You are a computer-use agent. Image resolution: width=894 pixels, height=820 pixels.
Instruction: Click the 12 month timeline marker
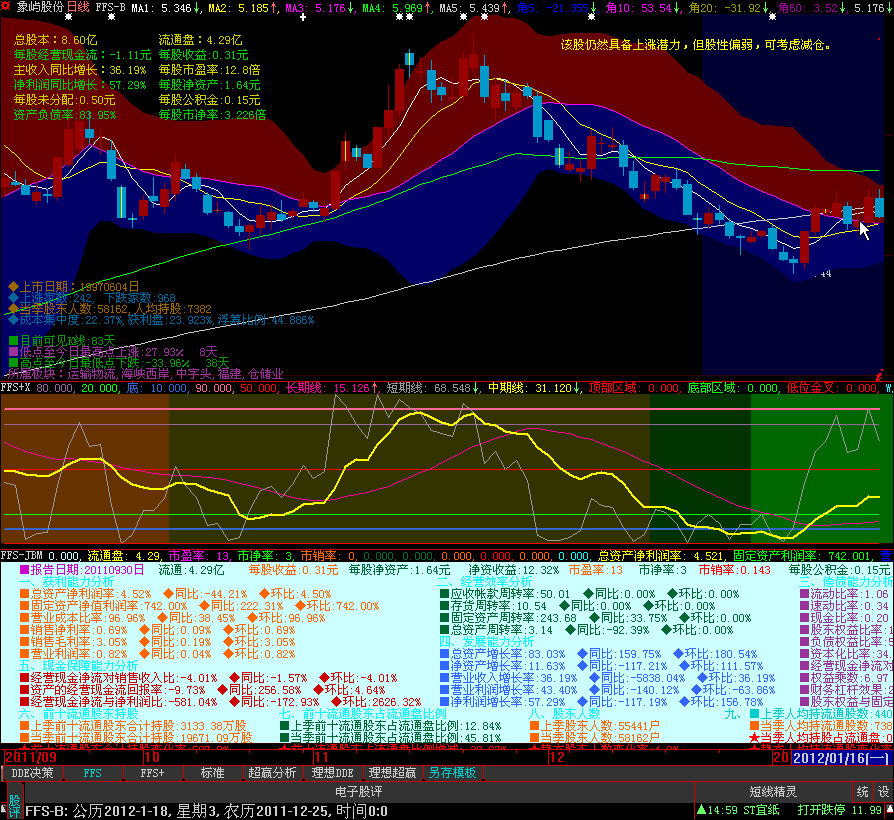point(557,758)
